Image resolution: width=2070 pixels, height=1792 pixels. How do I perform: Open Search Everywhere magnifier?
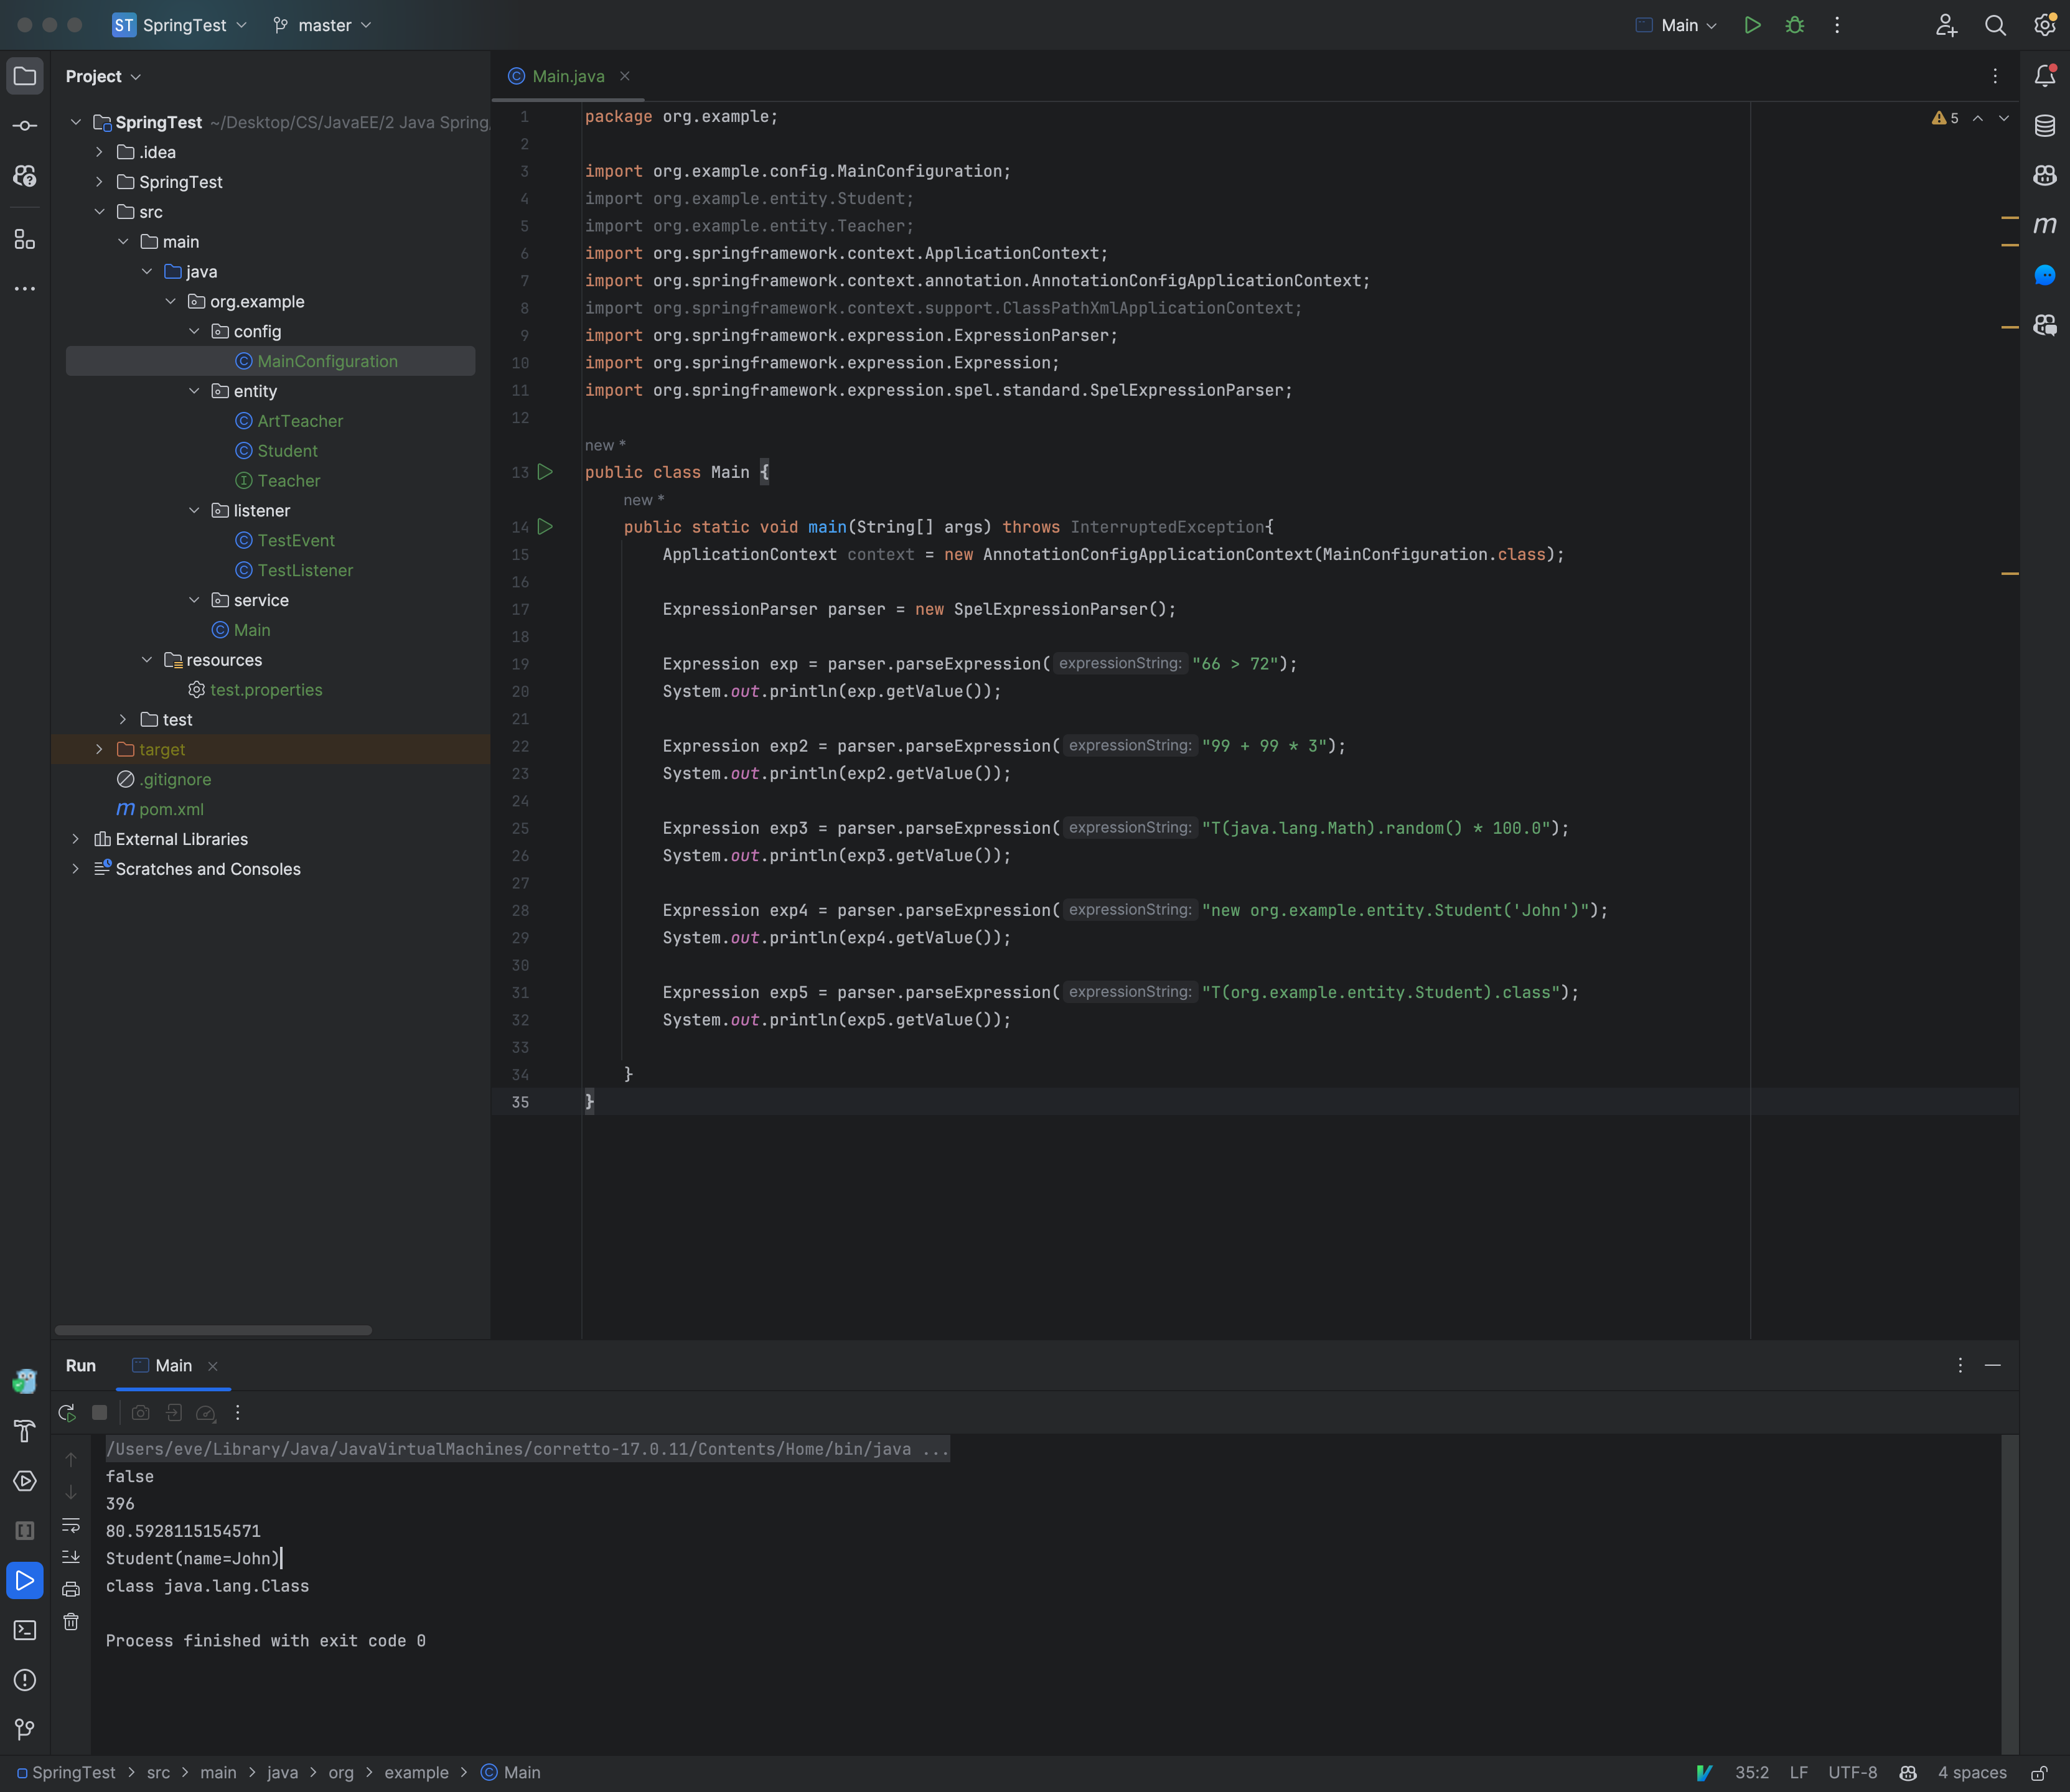point(1995,25)
